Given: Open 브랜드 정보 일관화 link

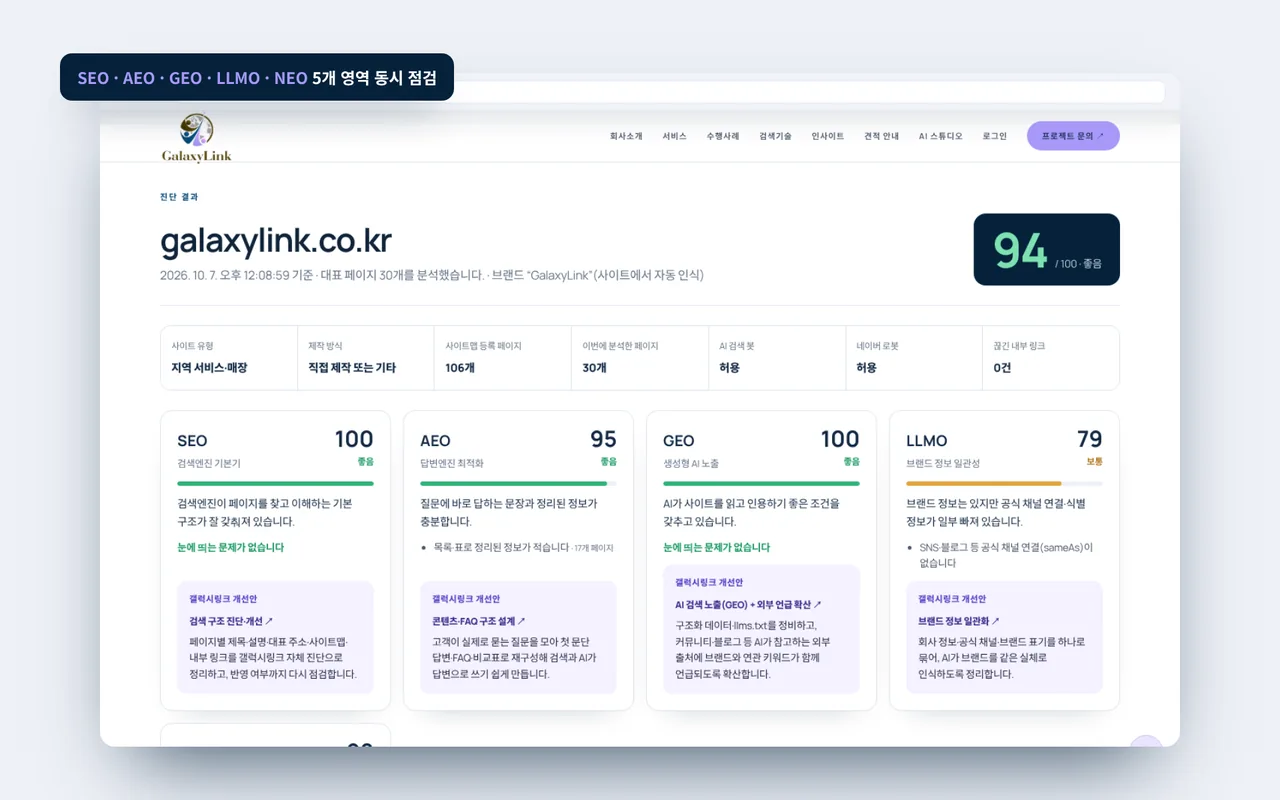Looking at the screenshot, I should 959,621.
